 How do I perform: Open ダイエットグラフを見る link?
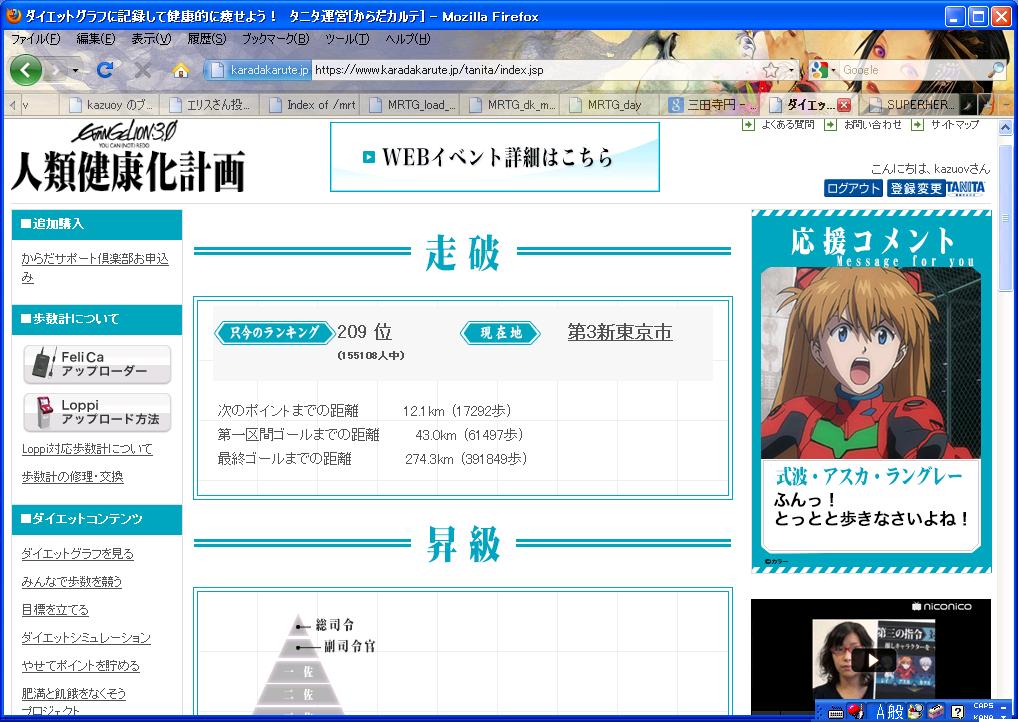click(x=77, y=554)
